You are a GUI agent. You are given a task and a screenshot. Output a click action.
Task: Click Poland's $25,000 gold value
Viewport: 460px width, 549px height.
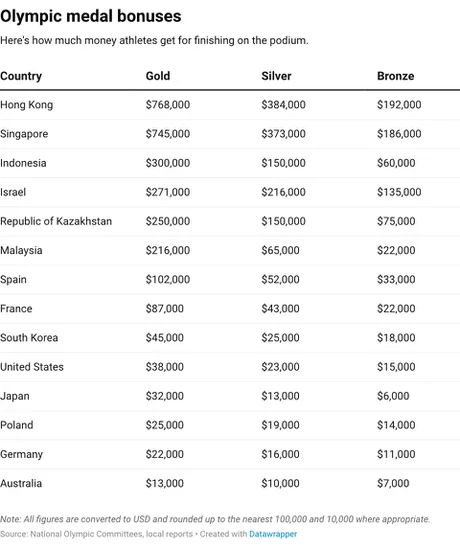tap(165, 425)
